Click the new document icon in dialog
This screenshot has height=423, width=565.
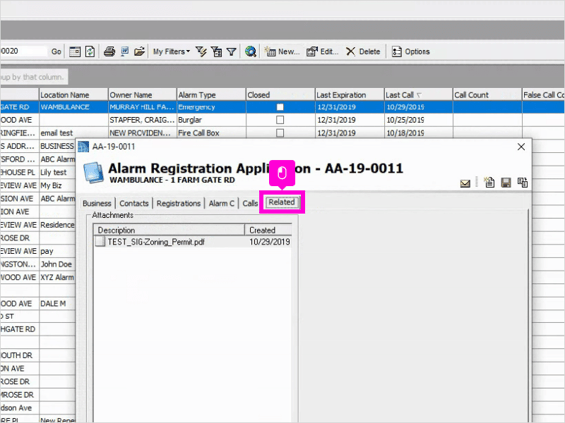click(489, 182)
